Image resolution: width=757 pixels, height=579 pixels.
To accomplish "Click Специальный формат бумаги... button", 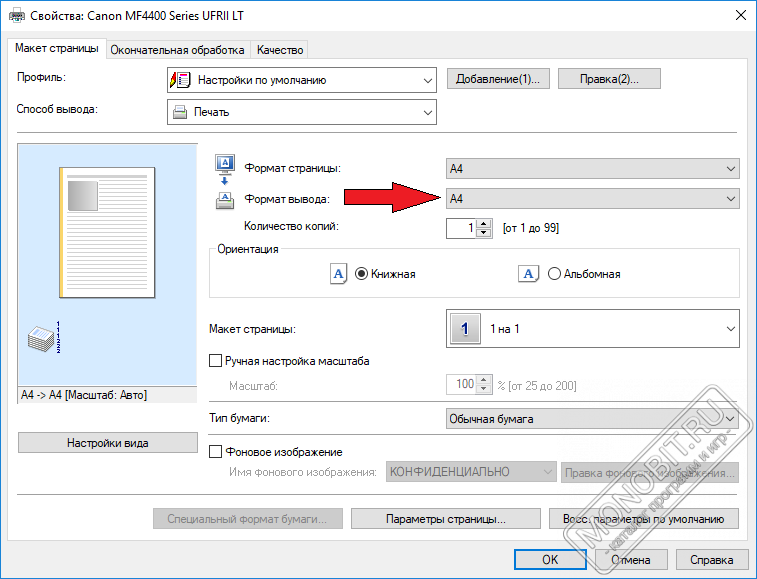I will pyautogui.click(x=248, y=519).
